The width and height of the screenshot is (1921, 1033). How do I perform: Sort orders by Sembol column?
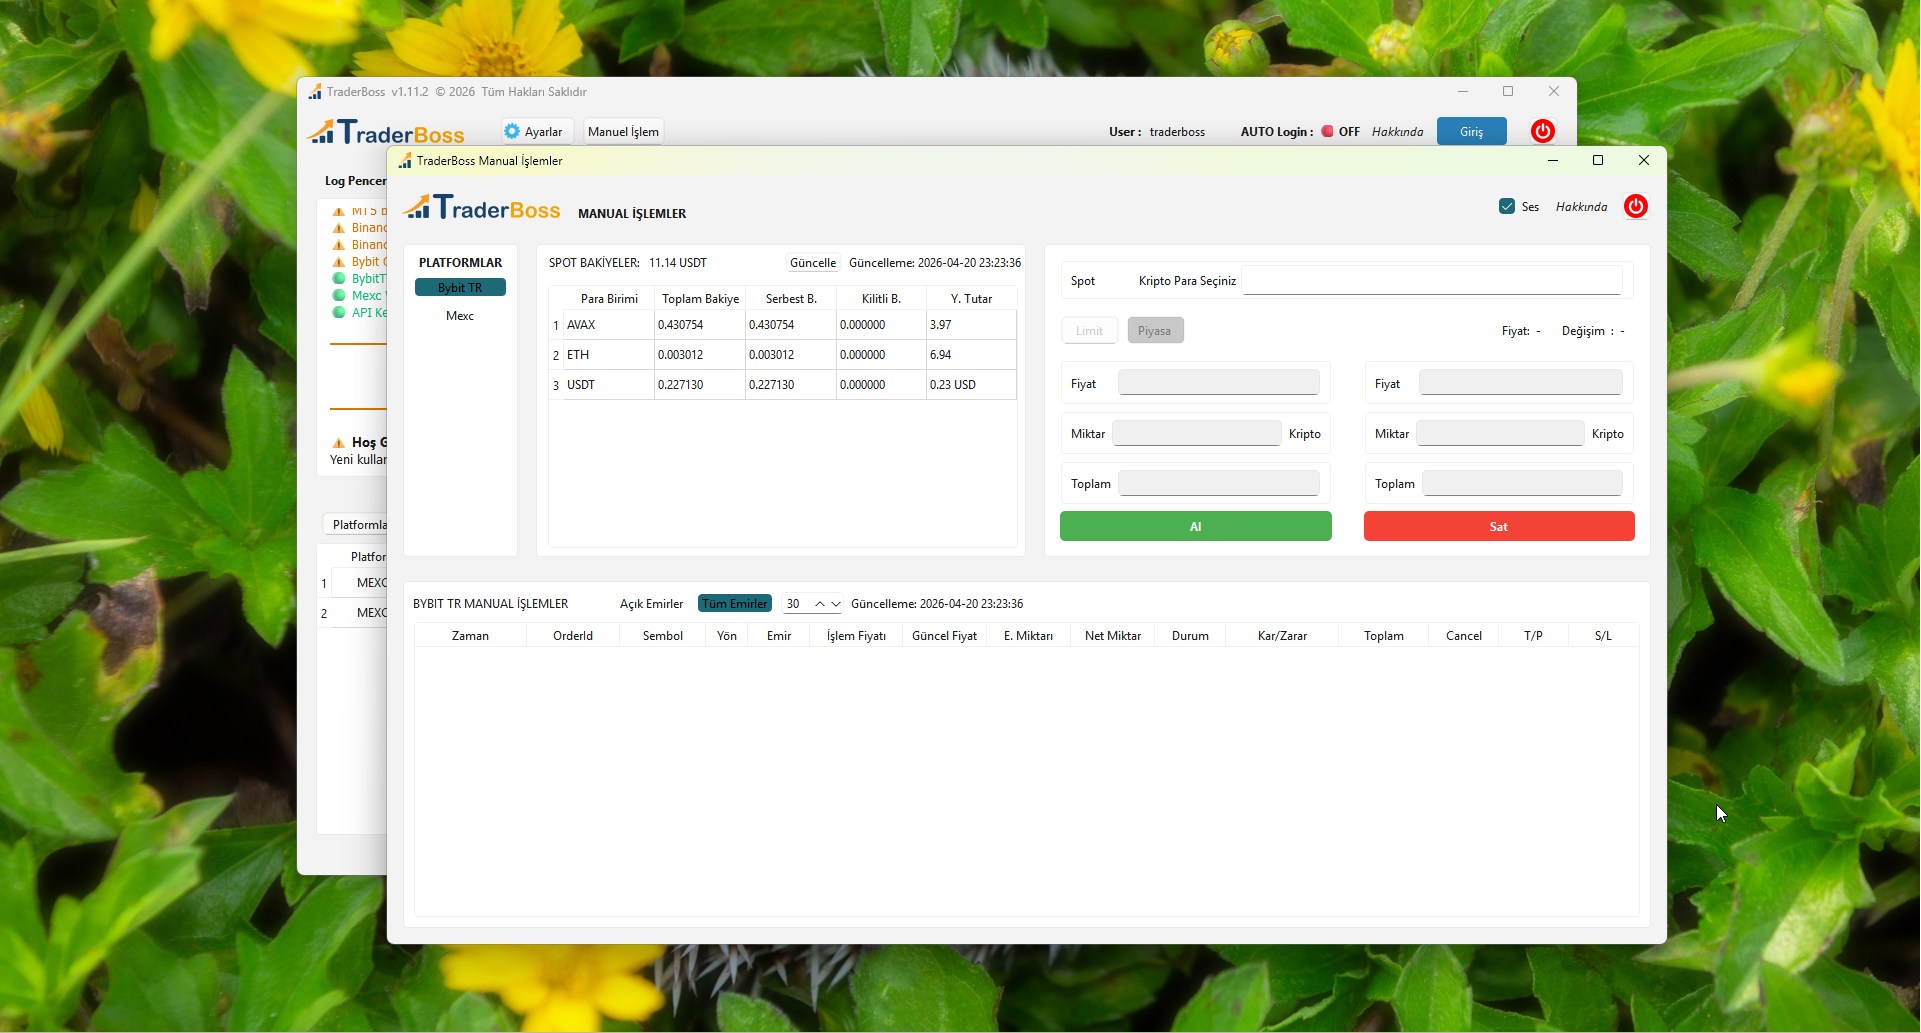point(663,636)
